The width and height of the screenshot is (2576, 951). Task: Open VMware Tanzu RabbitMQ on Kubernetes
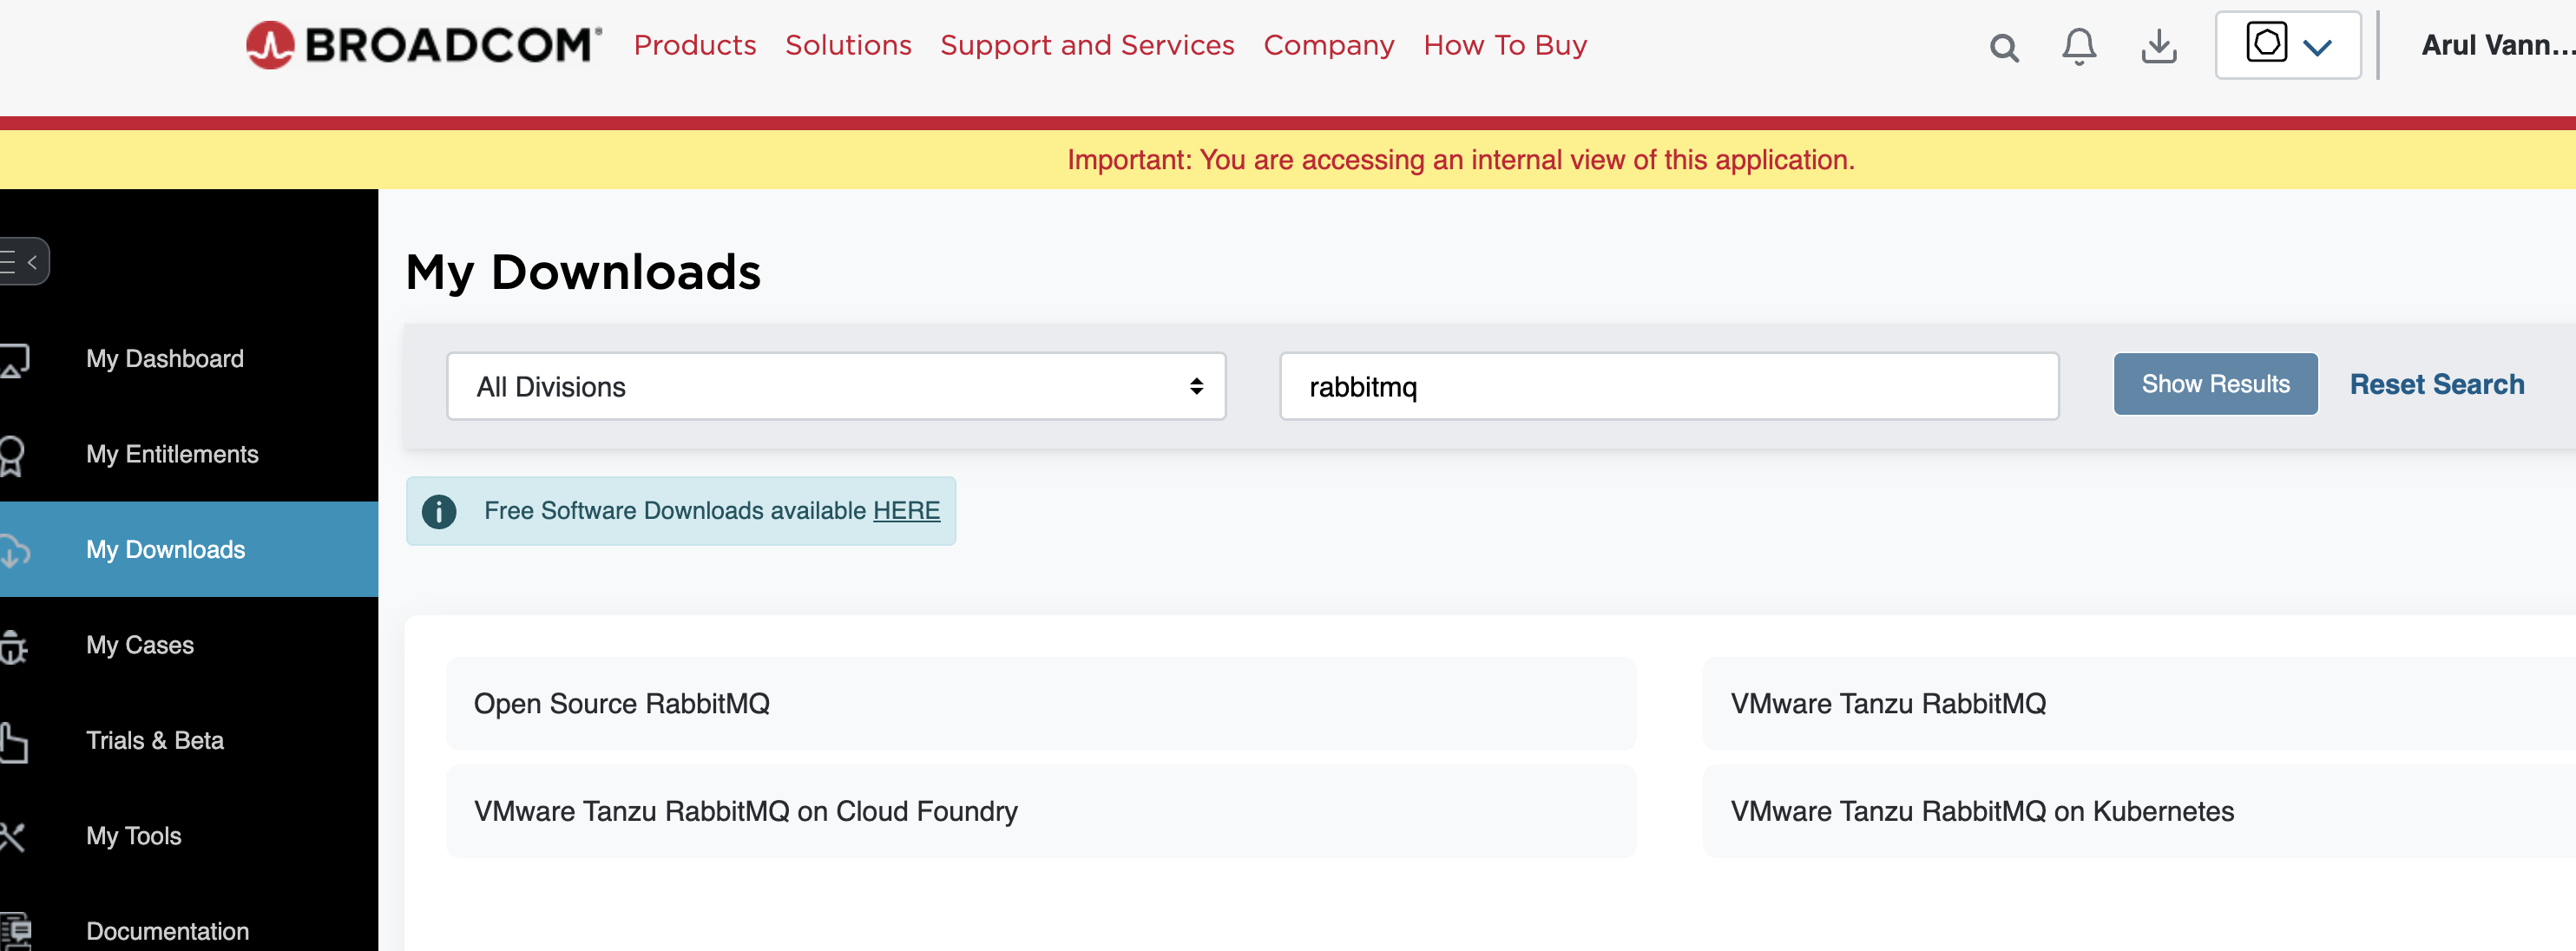(x=2139, y=811)
